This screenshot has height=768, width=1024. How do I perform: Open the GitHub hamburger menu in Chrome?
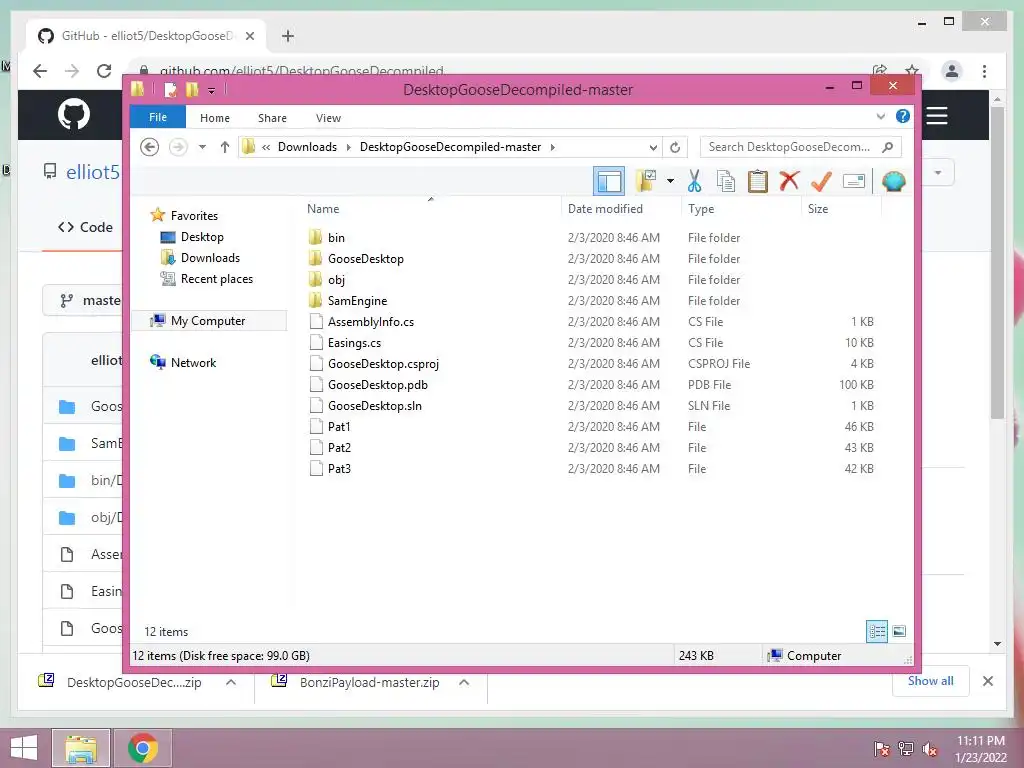[x=936, y=116]
